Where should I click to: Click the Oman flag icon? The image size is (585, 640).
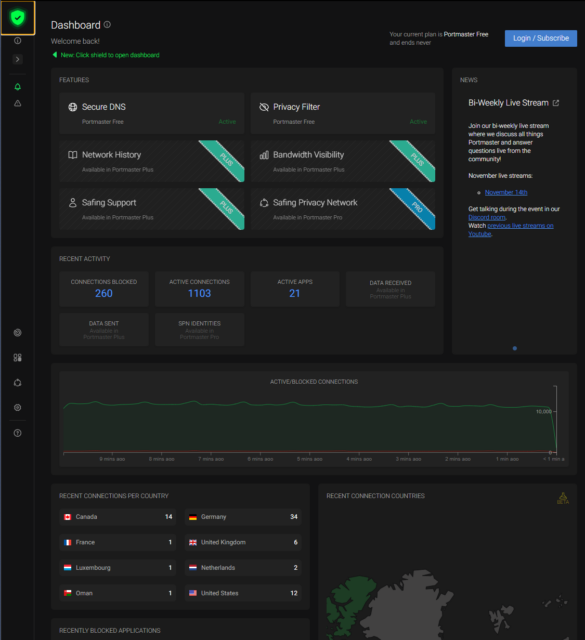(x=68, y=593)
